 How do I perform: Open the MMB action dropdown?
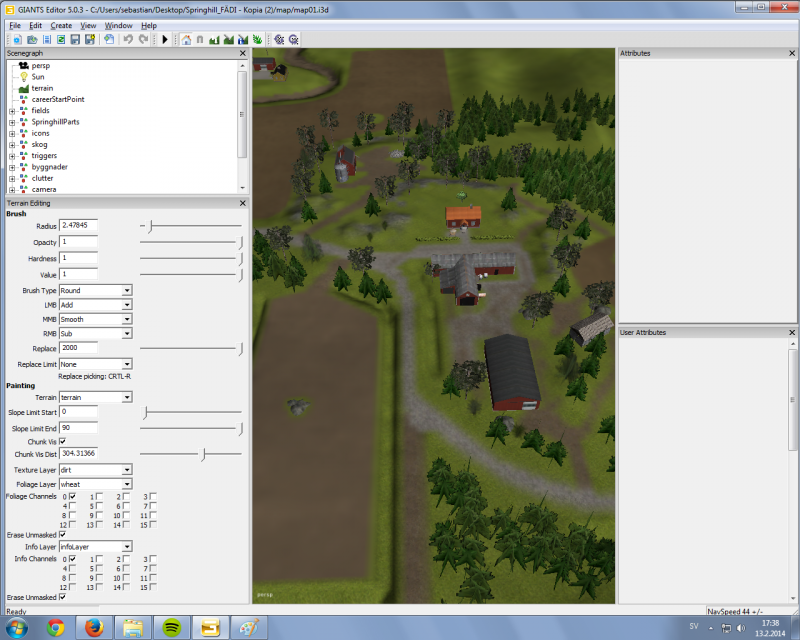pyautogui.click(x=127, y=319)
